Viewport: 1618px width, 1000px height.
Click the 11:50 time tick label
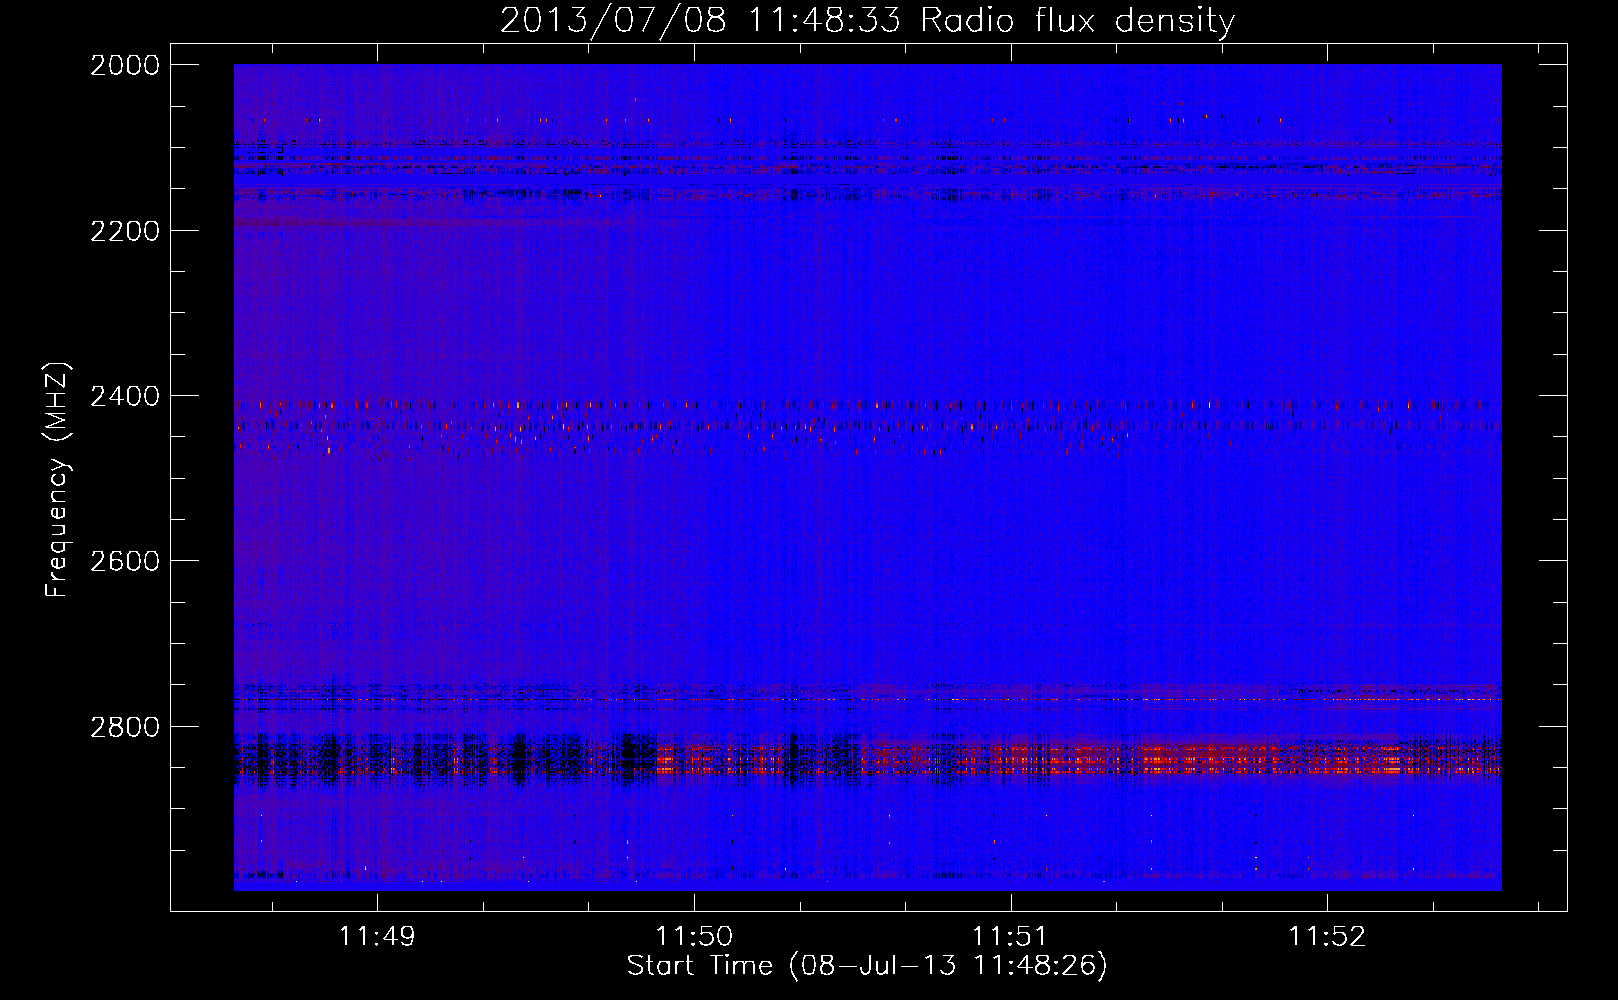pos(694,937)
